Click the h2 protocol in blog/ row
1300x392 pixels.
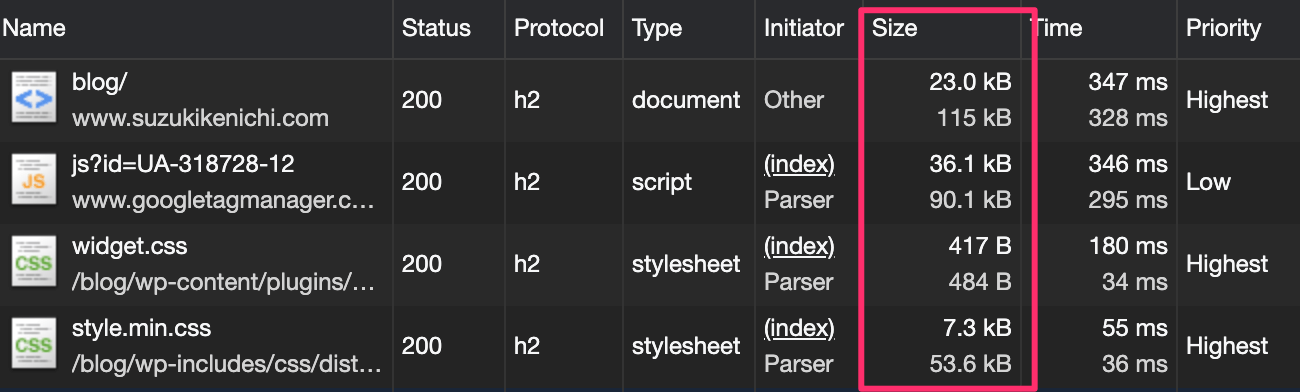click(x=528, y=100)
